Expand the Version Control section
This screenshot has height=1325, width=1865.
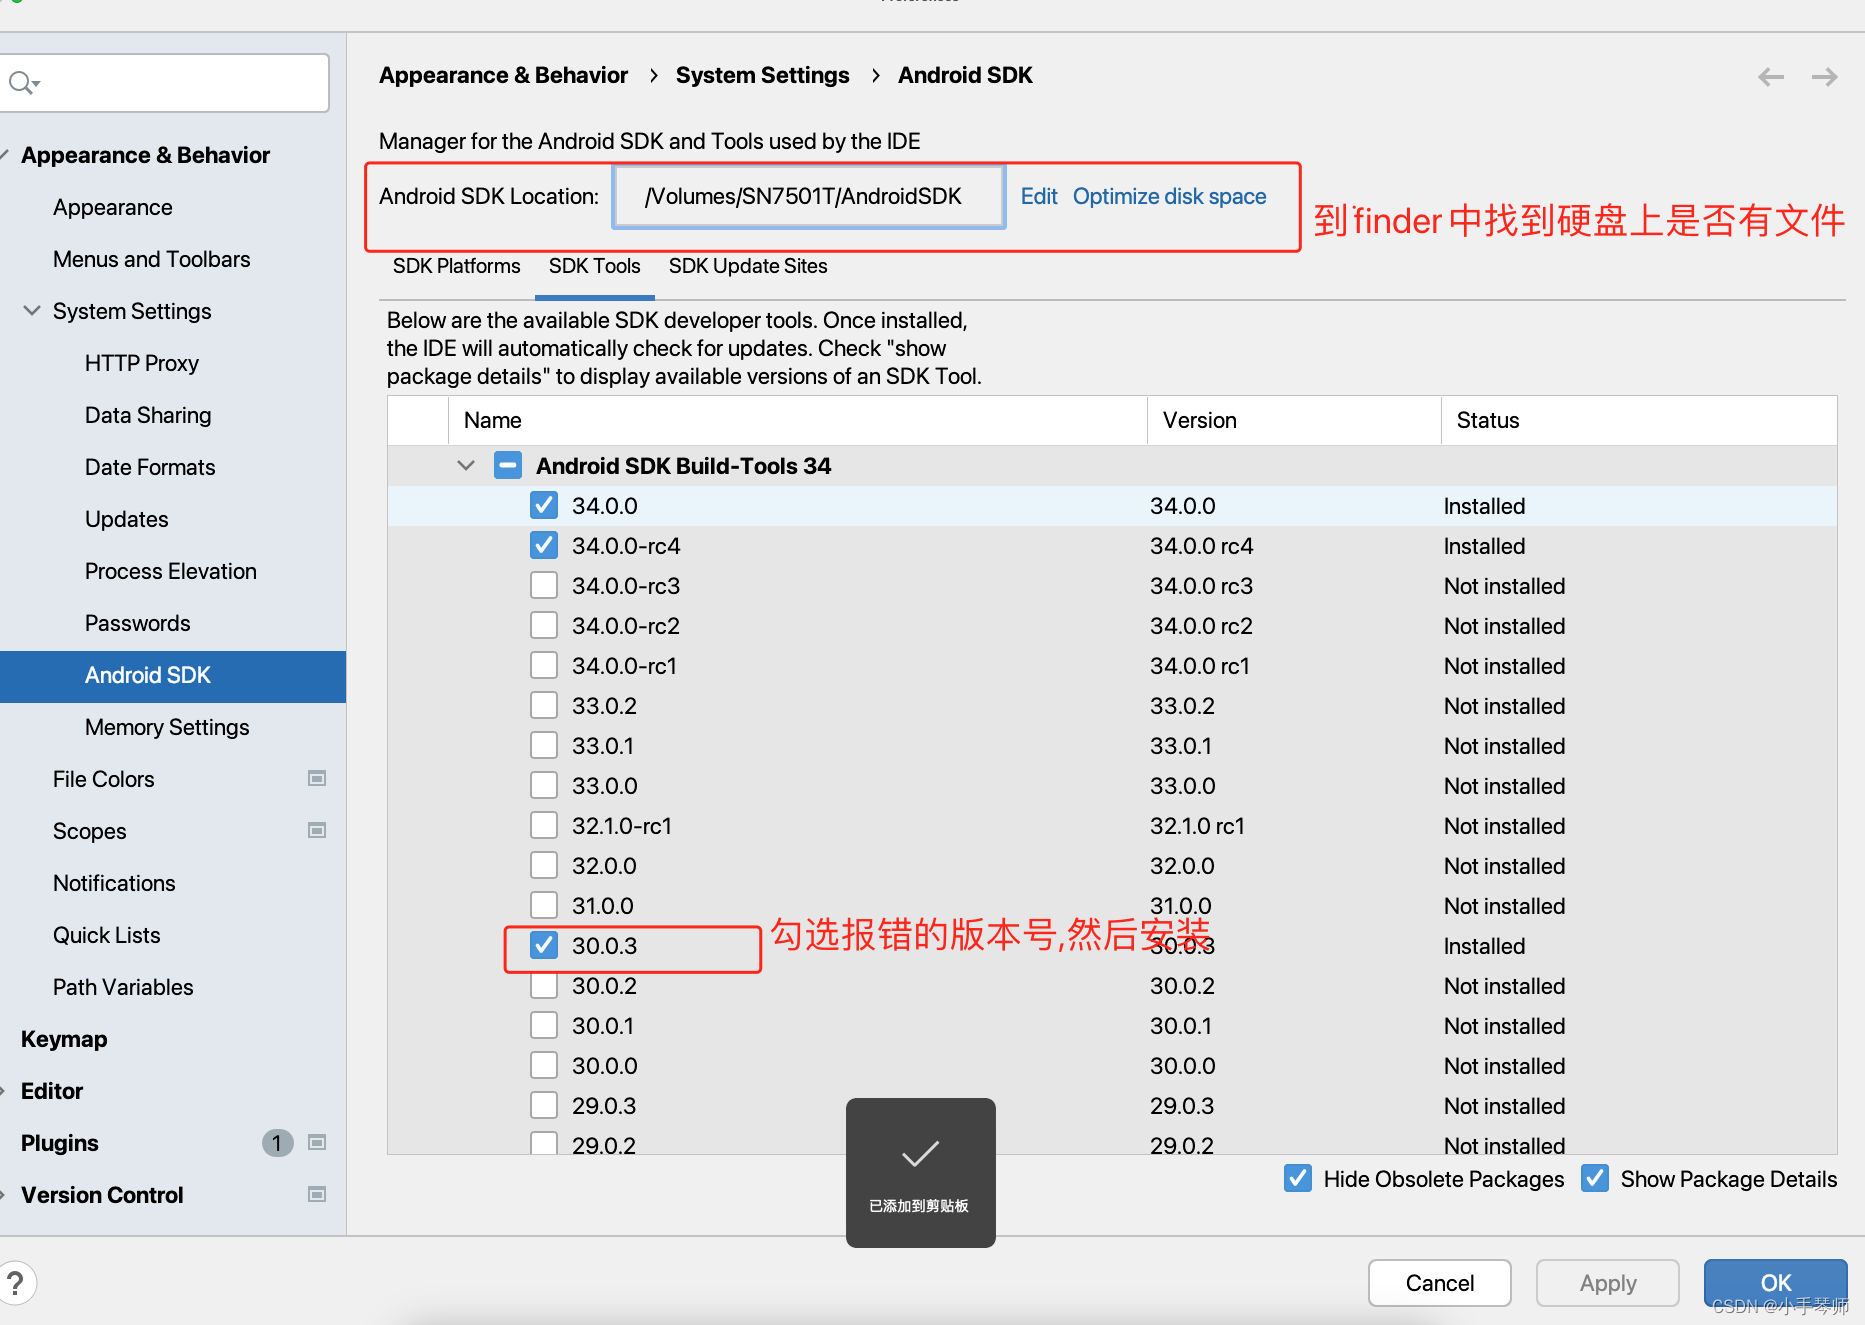(x=4, y=1195)
